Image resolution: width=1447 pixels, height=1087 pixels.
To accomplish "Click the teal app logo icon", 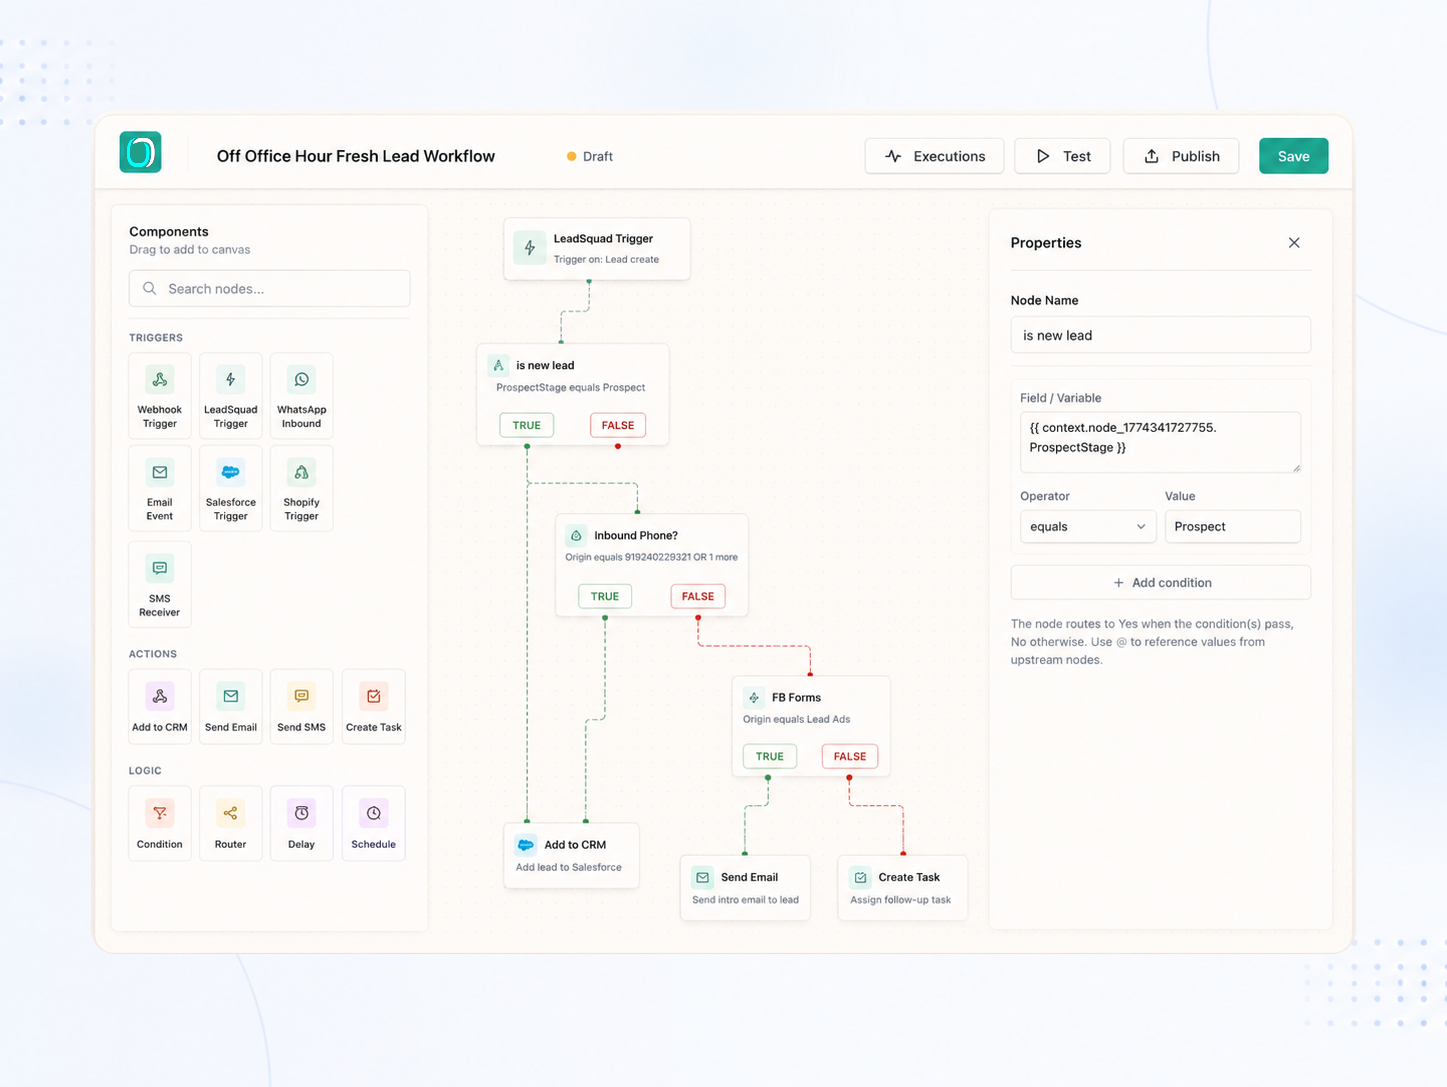I will coord(140,152).
